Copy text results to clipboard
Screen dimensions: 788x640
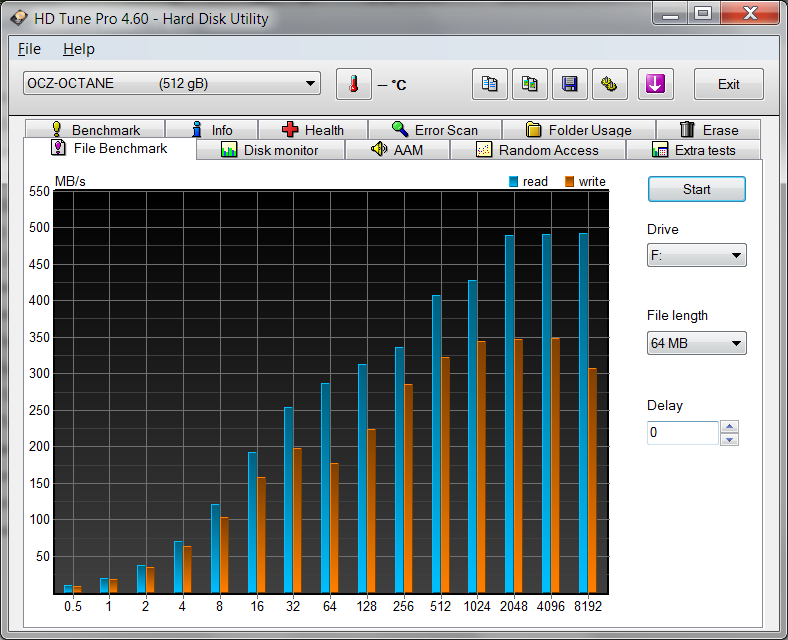(x=489, y=84)
